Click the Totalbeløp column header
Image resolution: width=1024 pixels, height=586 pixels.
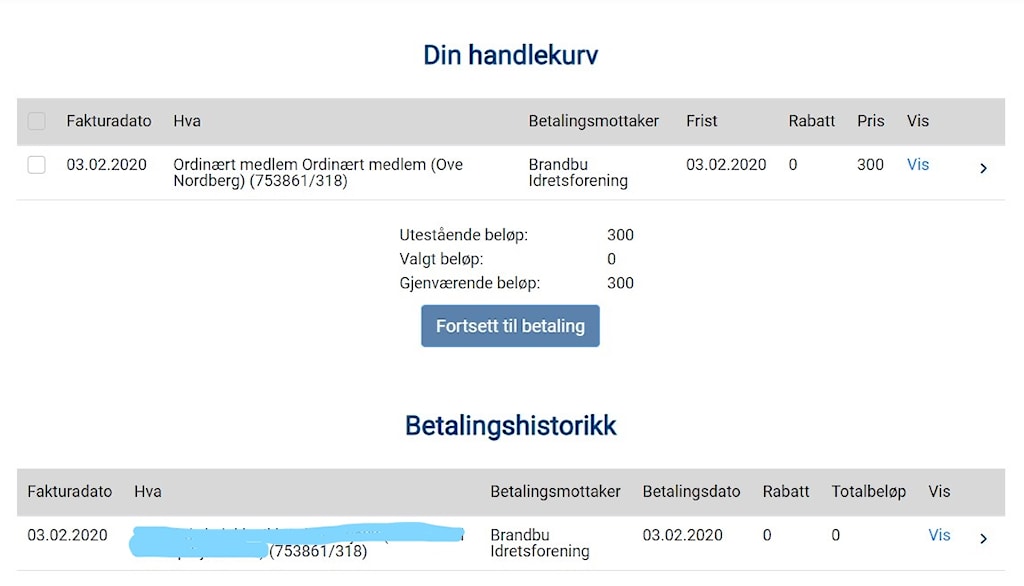(x=868, y=492)
